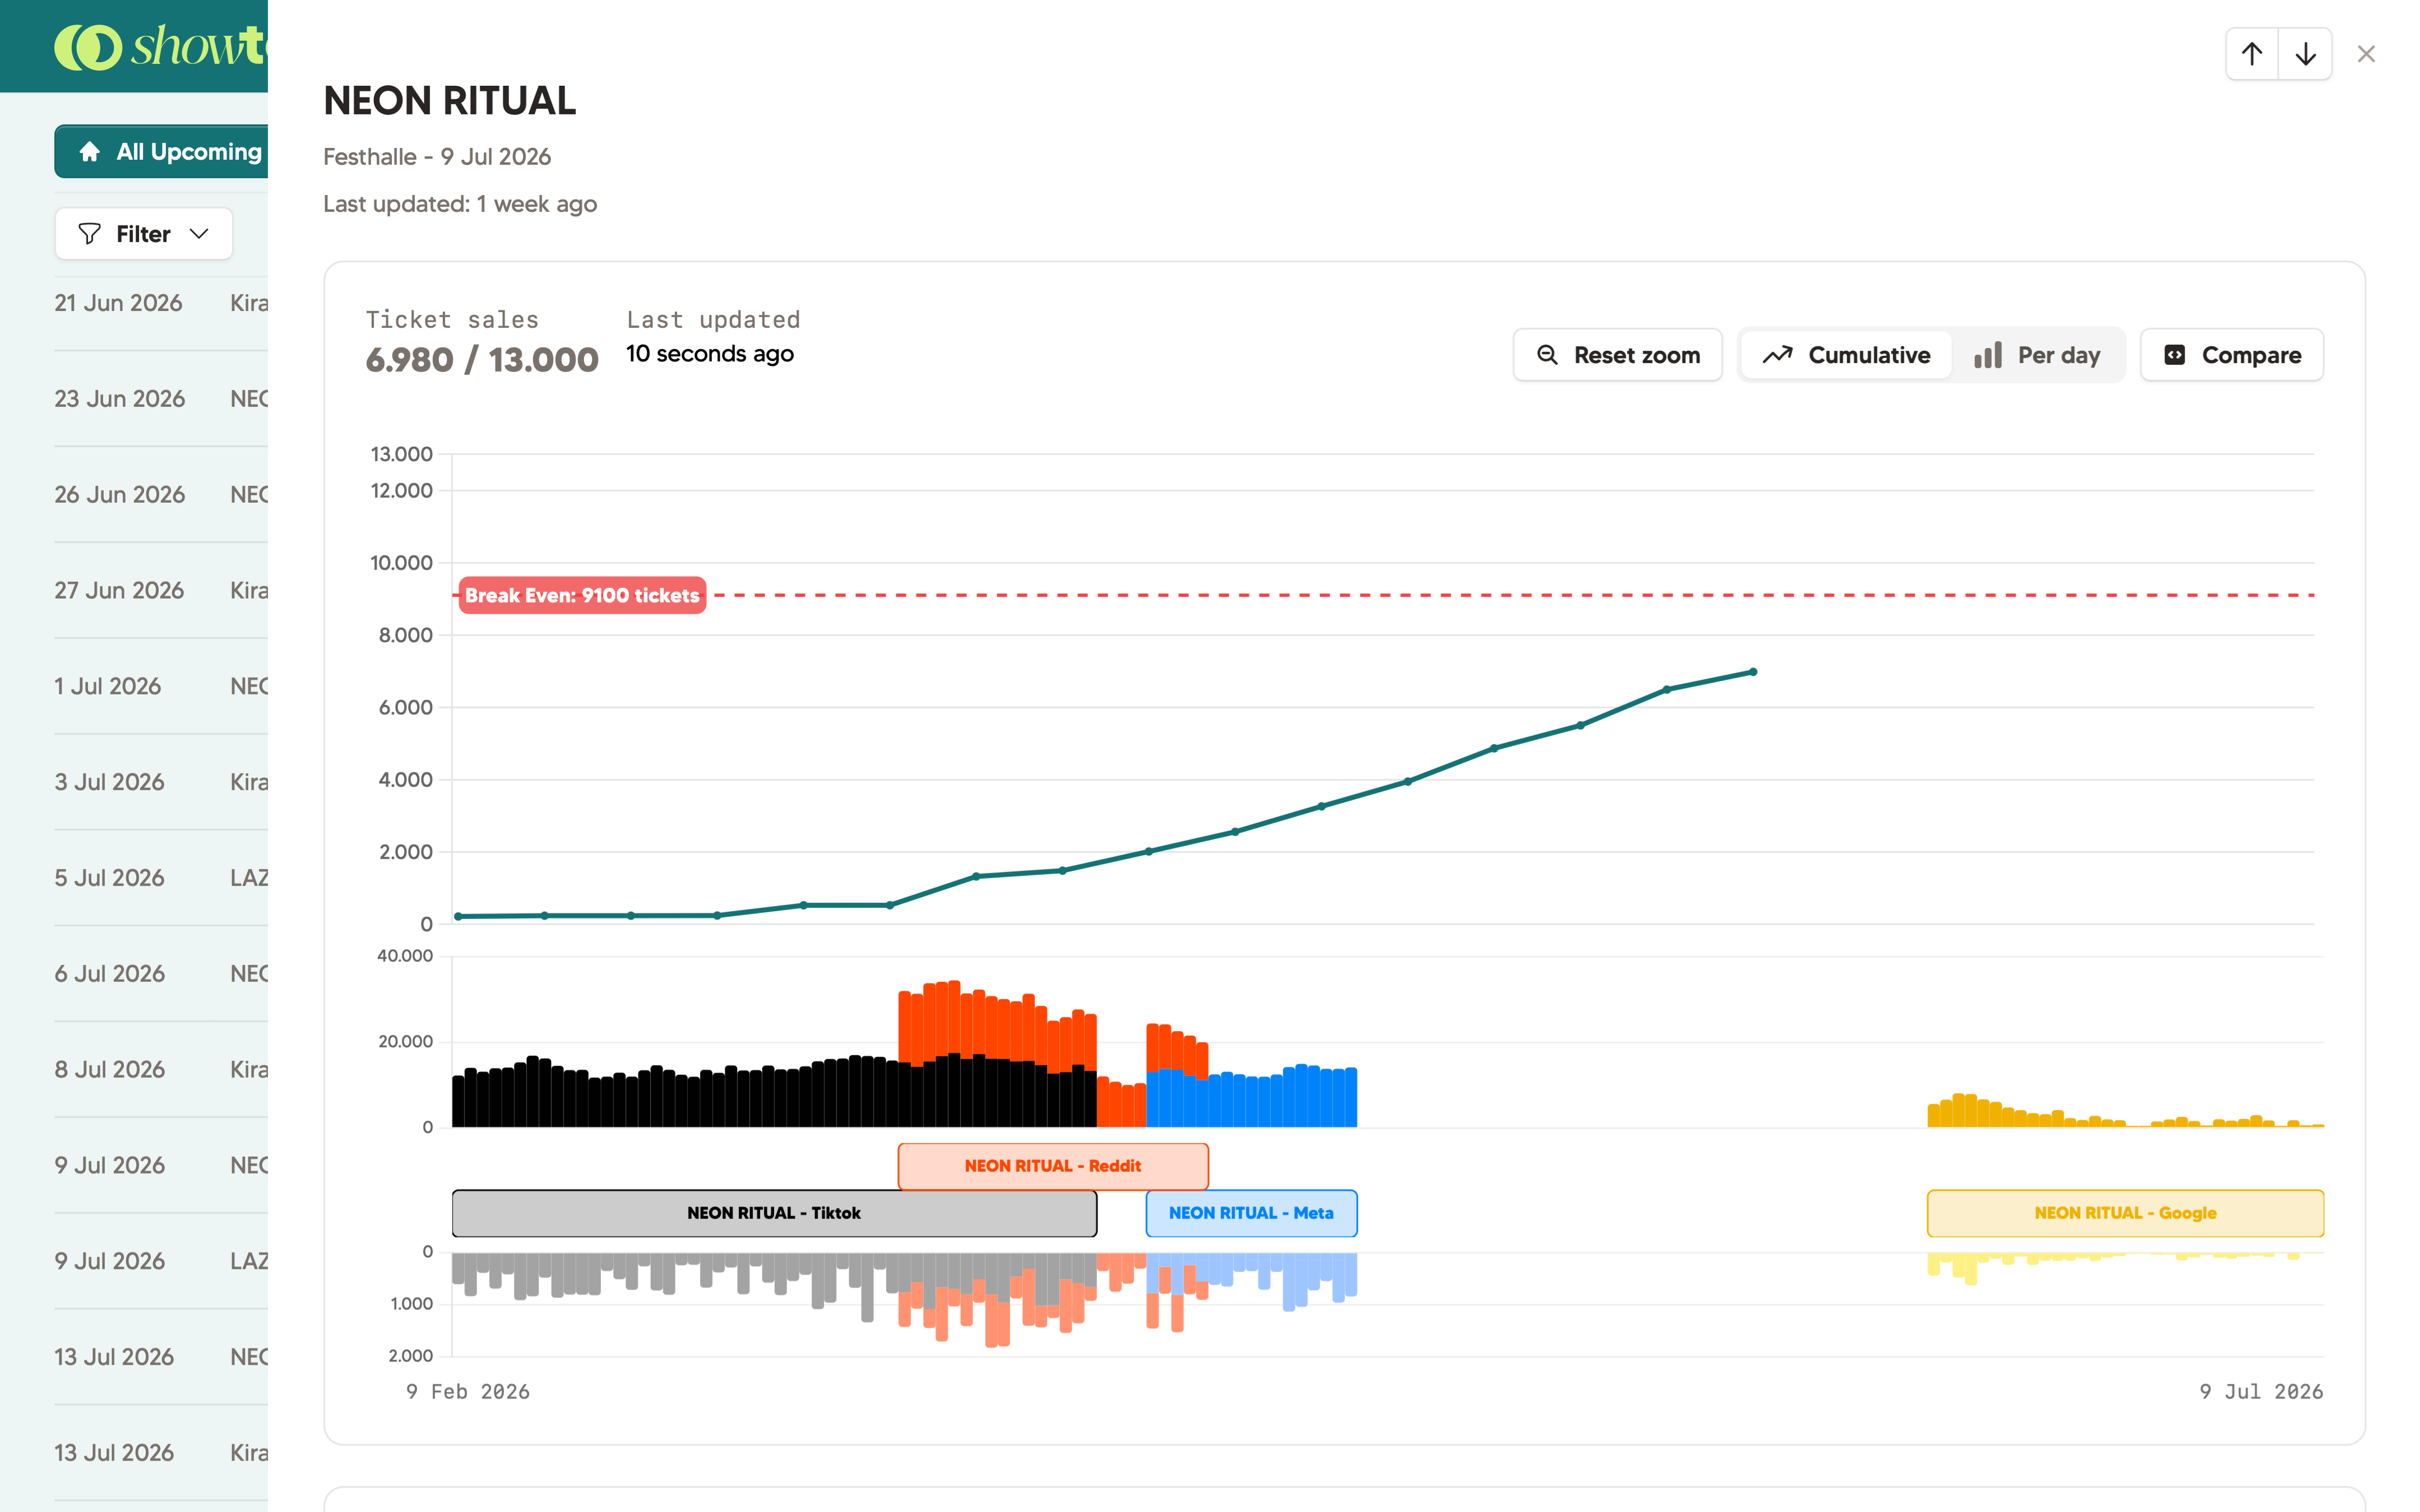Viewport: 2420px width, 1512px height.
Task: Open the 21 Jun 2026 event row
Action: 161,303
